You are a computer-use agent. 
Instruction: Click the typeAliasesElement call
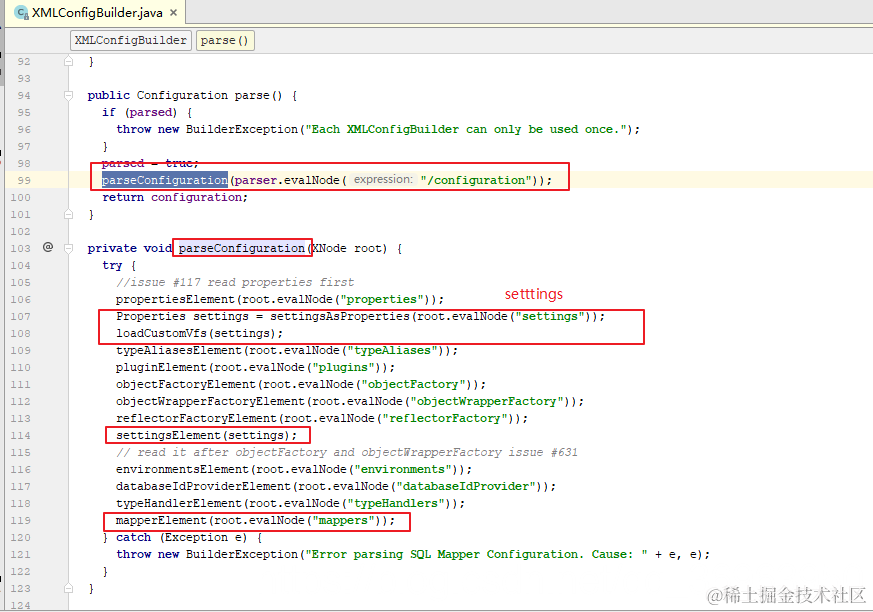(179, 350)
